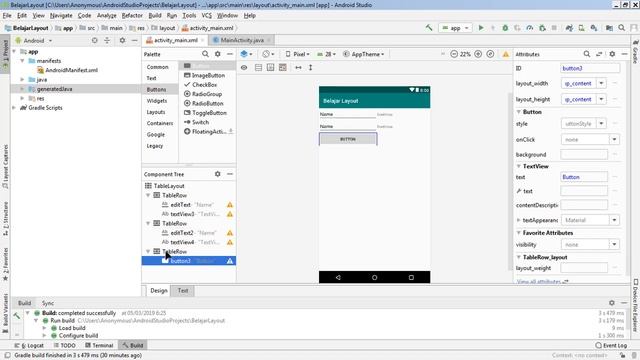This screenshot has width=640, height=360.
Task: Zoom out the design preview
Action: (x=453, y=54)
